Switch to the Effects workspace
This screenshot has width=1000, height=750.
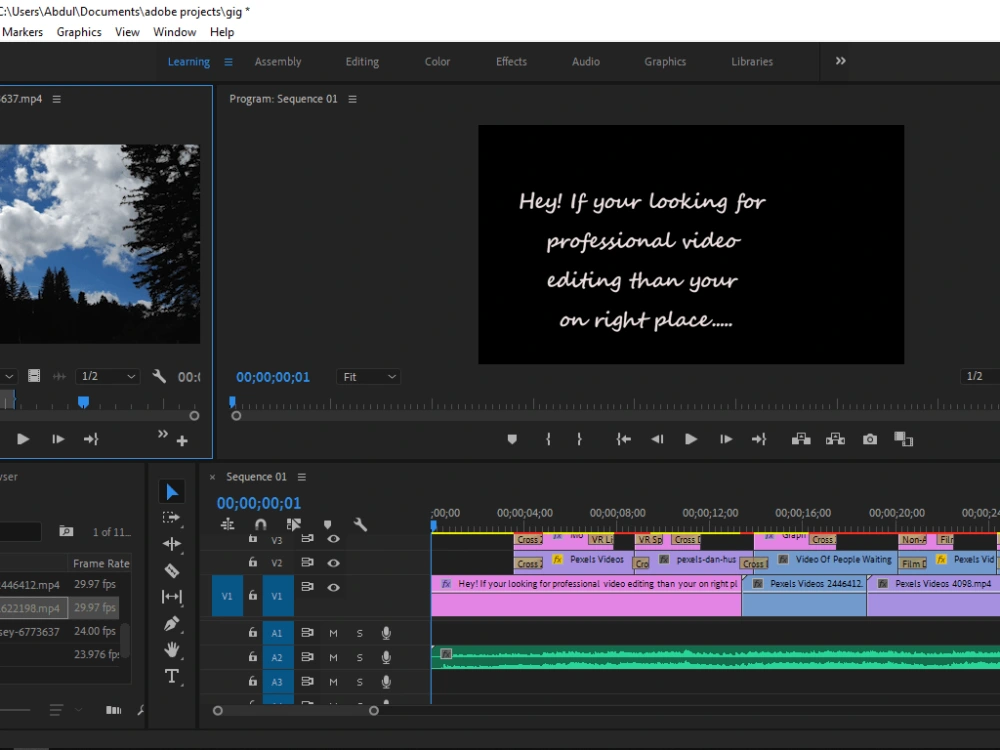[511, 62]
